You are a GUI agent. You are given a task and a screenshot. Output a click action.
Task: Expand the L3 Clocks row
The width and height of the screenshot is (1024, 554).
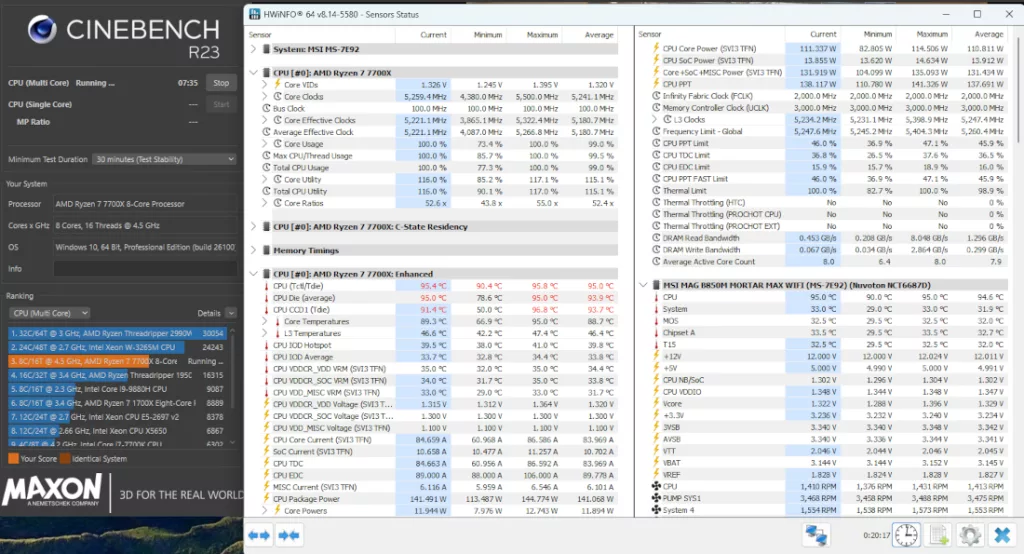654,120
